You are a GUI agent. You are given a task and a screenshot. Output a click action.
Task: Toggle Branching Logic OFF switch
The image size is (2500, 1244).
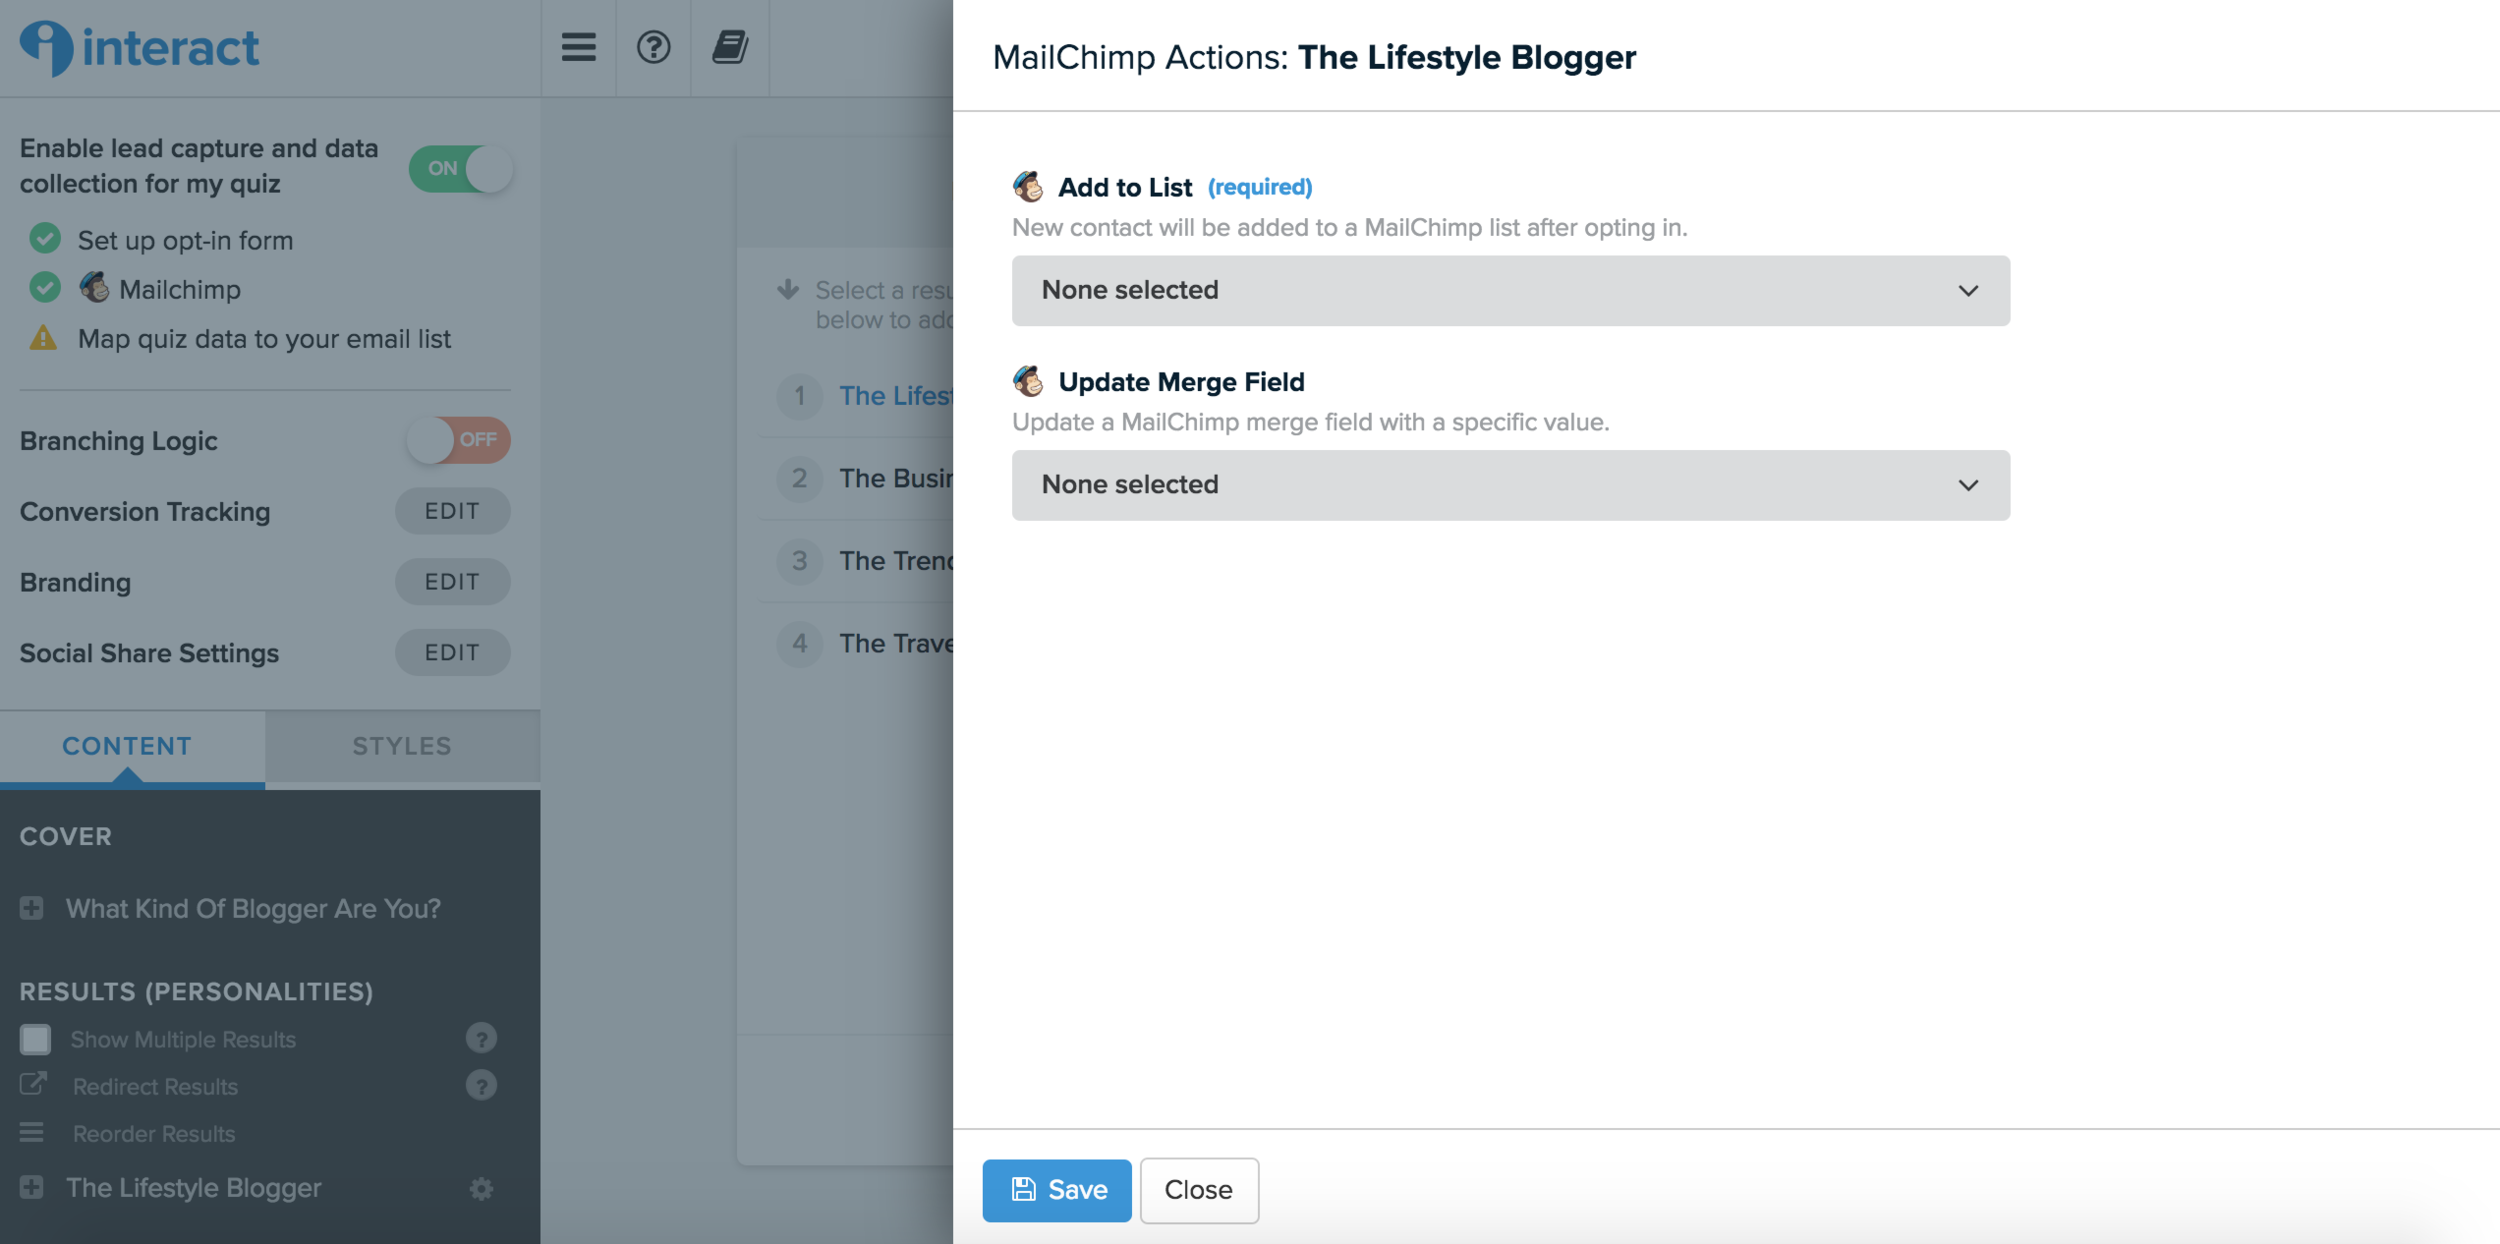tap(458, 439)
